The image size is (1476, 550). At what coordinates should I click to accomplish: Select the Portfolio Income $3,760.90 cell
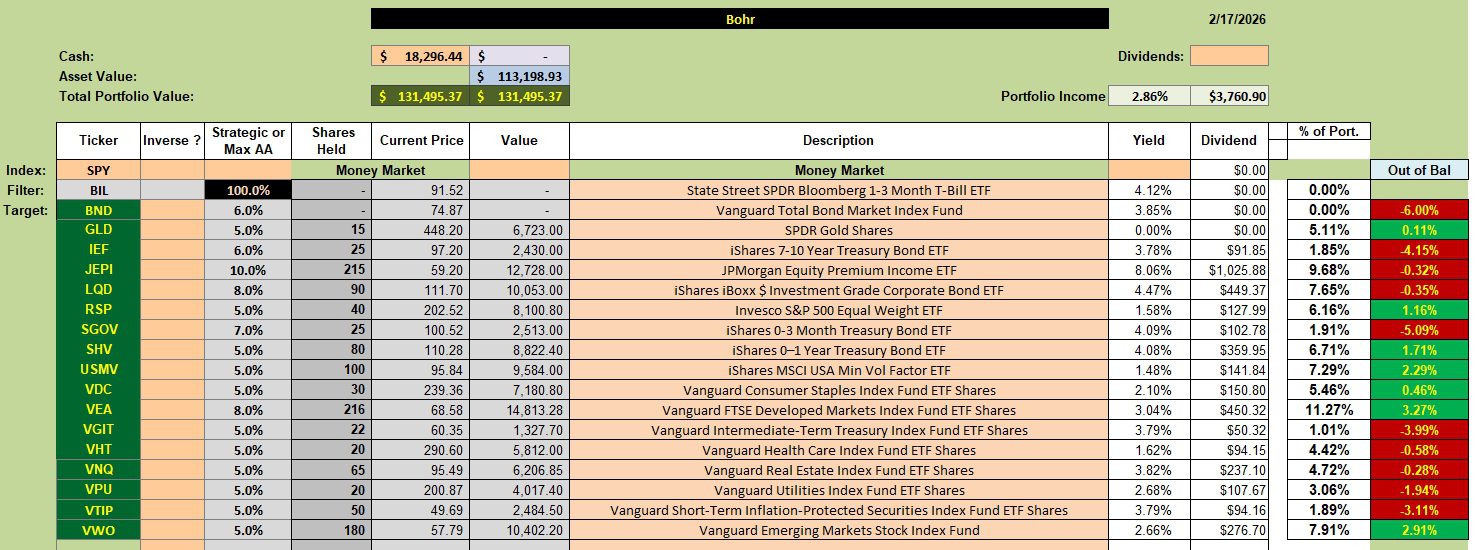(x=1229, y=96)
